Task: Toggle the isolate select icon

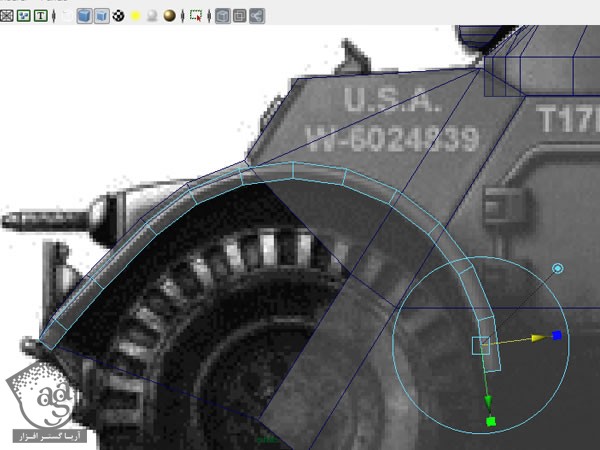Action: coord(196,15)
